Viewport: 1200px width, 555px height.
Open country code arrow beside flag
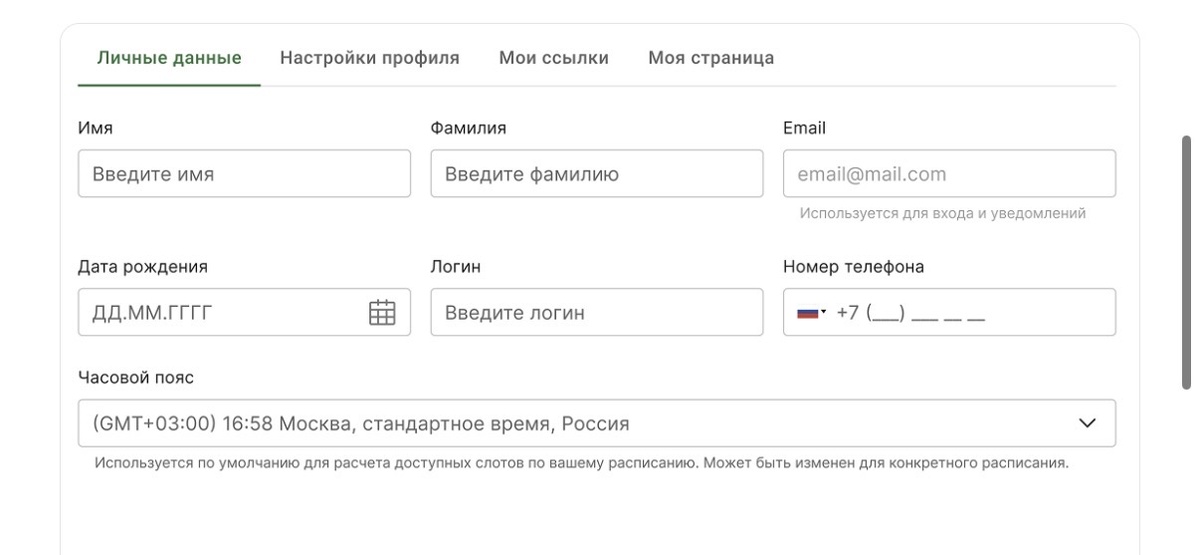point(824,313)
